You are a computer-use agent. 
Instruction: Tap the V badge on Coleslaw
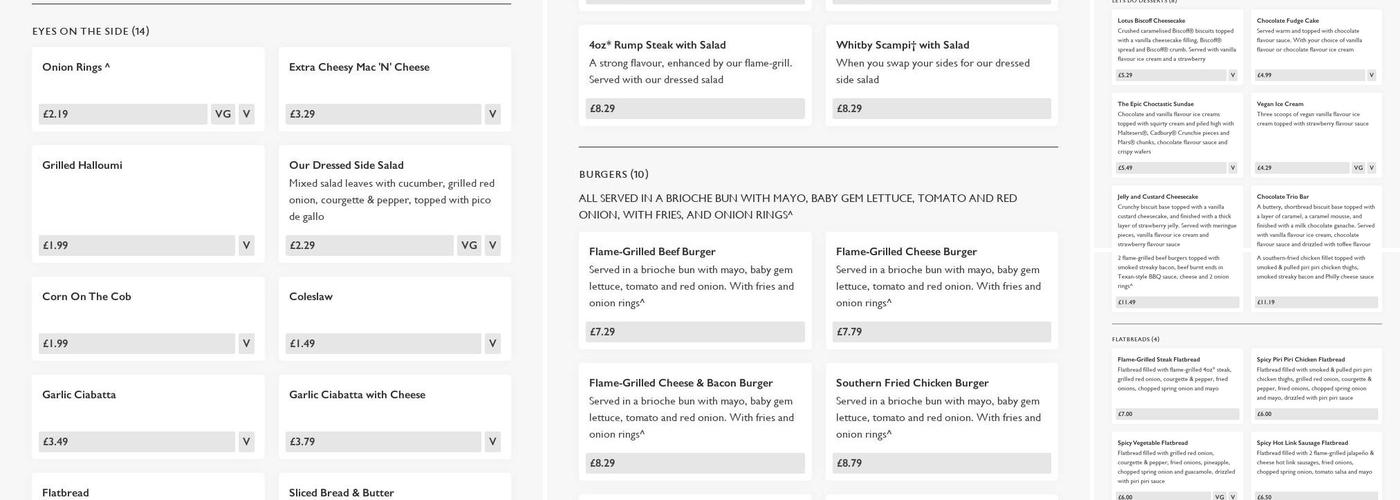pyautogui.click(x=492, y=343)
